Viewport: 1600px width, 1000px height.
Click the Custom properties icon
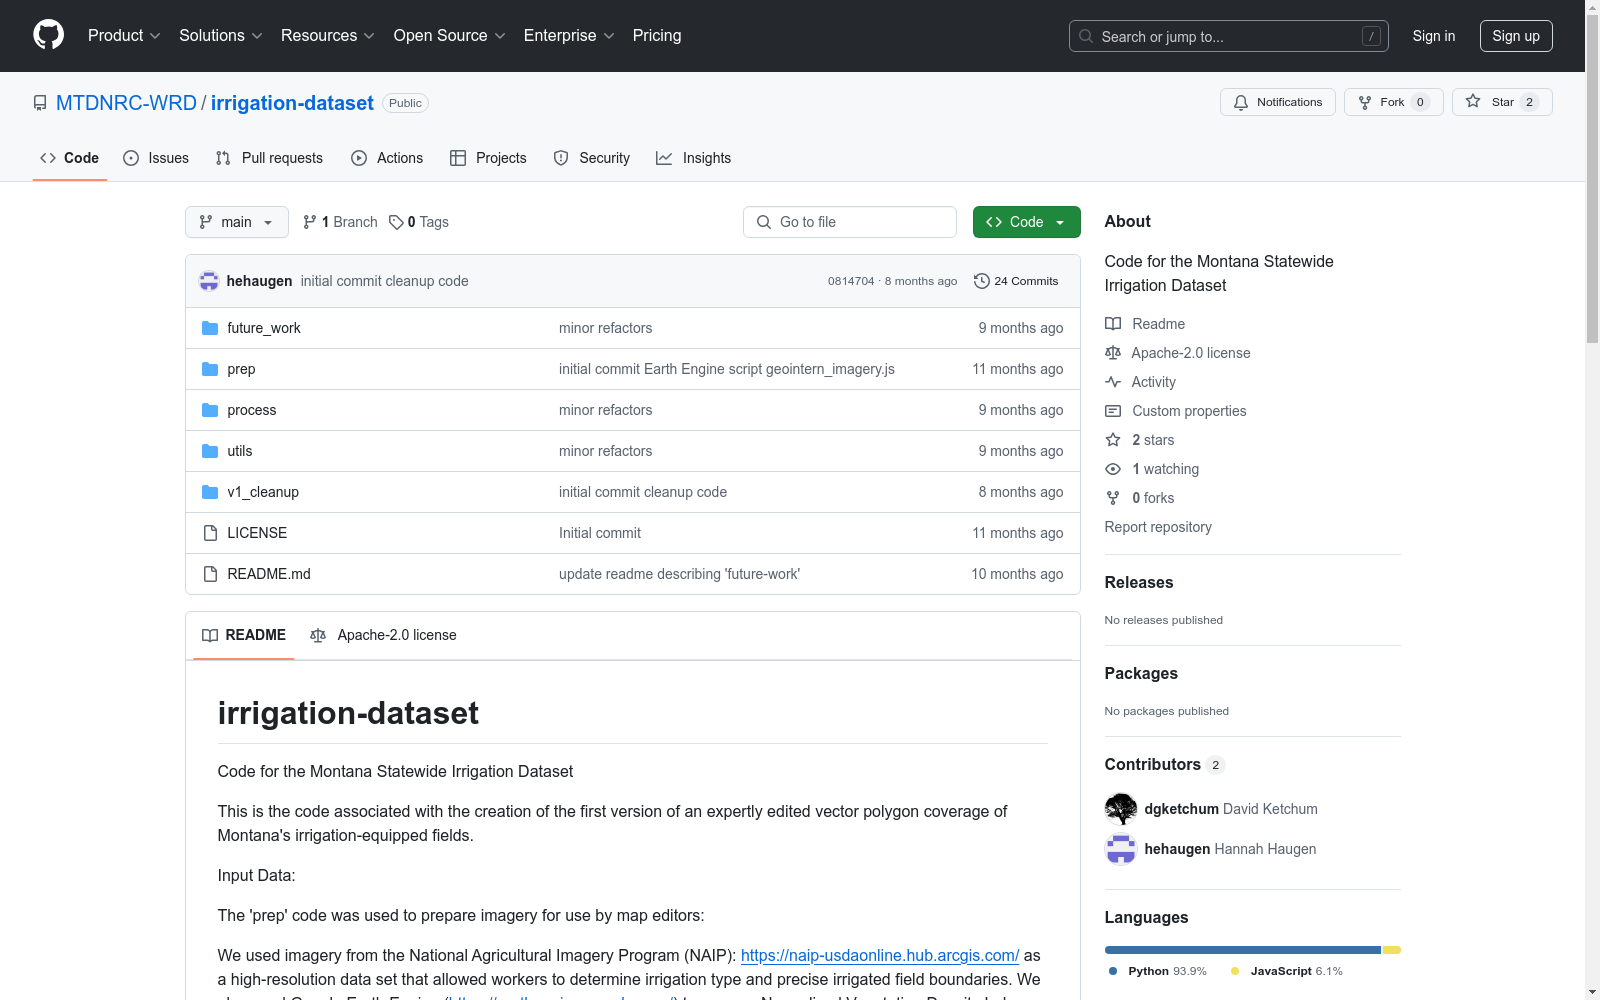(x=1113, y=411)
